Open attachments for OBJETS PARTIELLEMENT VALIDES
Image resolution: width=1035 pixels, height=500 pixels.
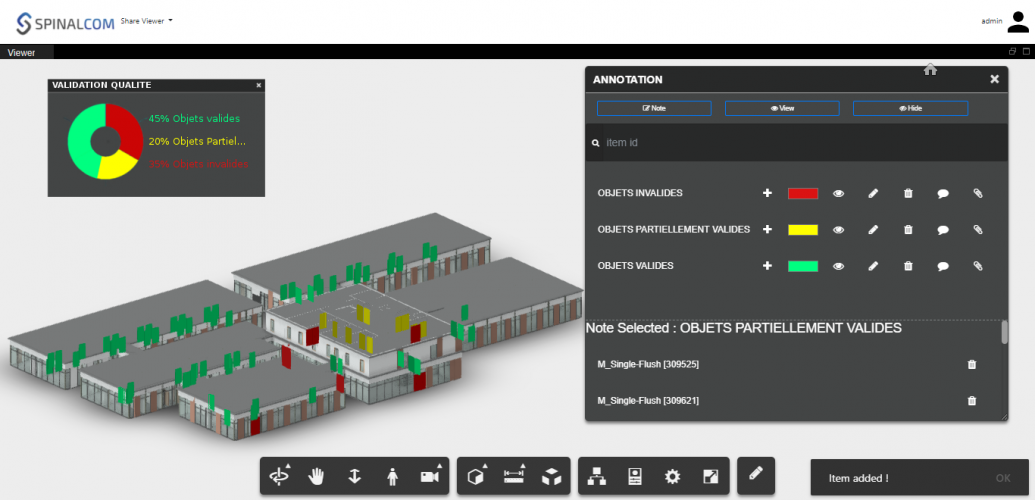978,230
